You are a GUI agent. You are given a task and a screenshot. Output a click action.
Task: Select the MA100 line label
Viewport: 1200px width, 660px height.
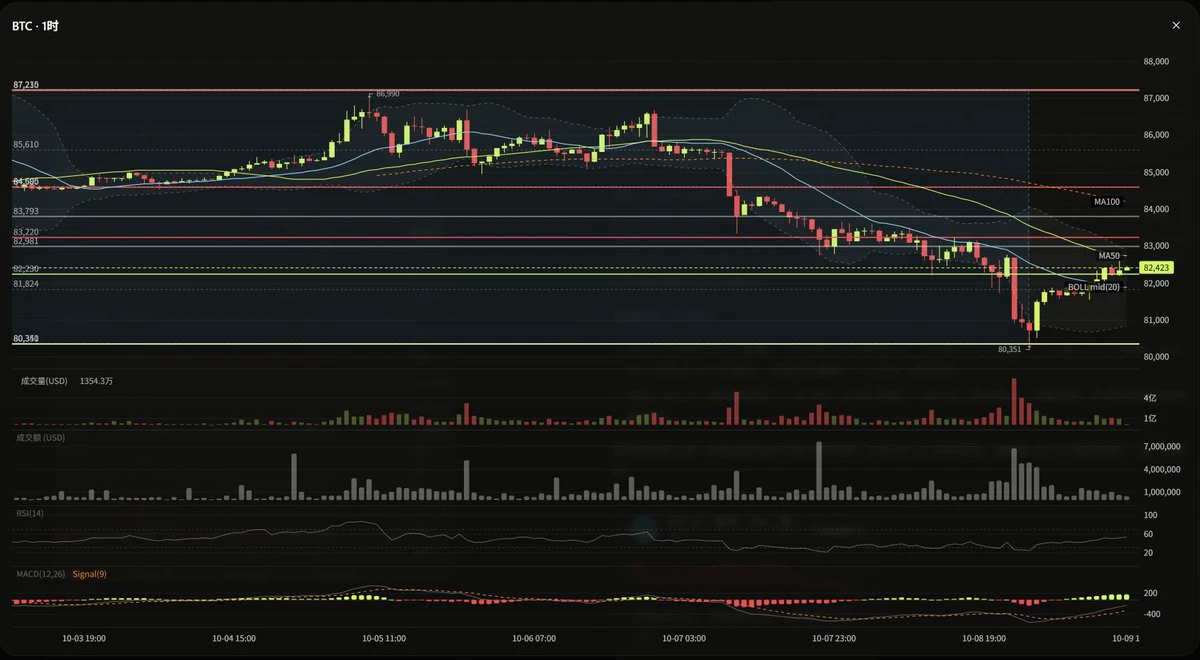[x=1107, y=202]
